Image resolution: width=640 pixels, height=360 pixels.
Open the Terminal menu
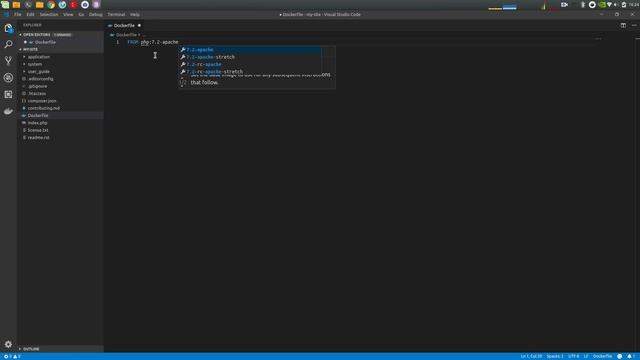(x=116, y=14)
